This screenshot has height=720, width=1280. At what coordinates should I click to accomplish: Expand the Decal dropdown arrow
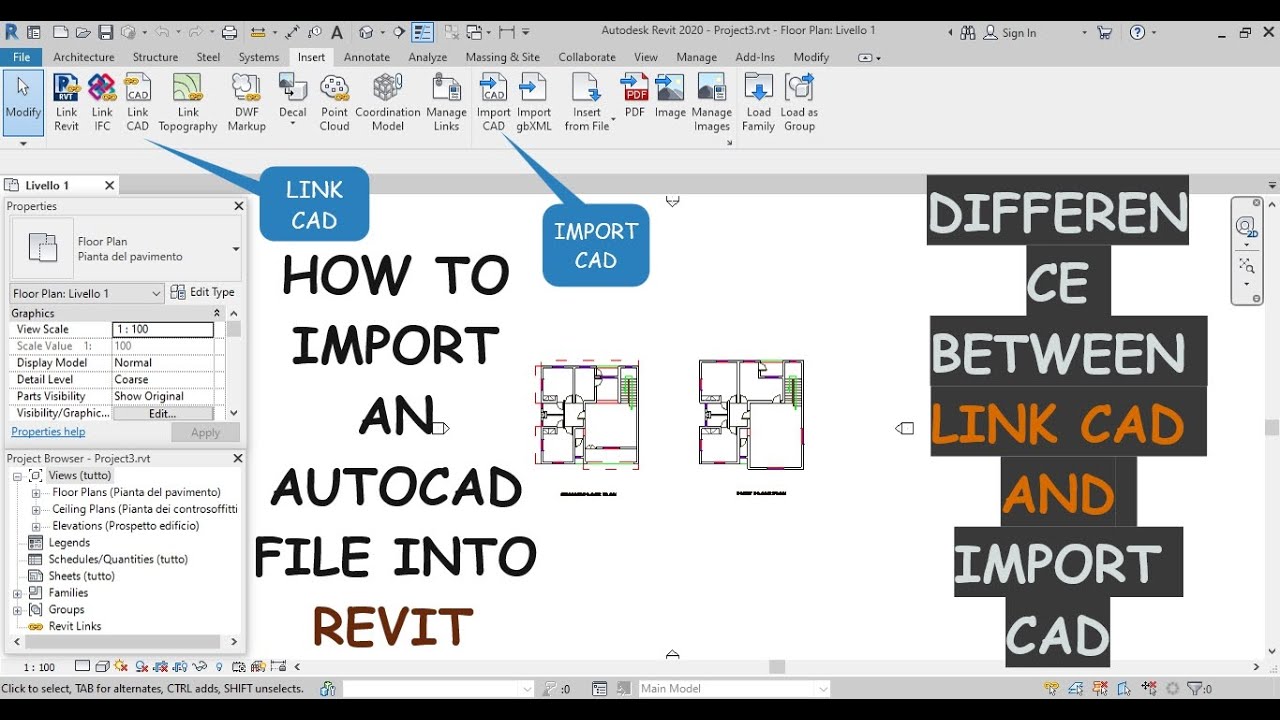click(x=293, y=124)
